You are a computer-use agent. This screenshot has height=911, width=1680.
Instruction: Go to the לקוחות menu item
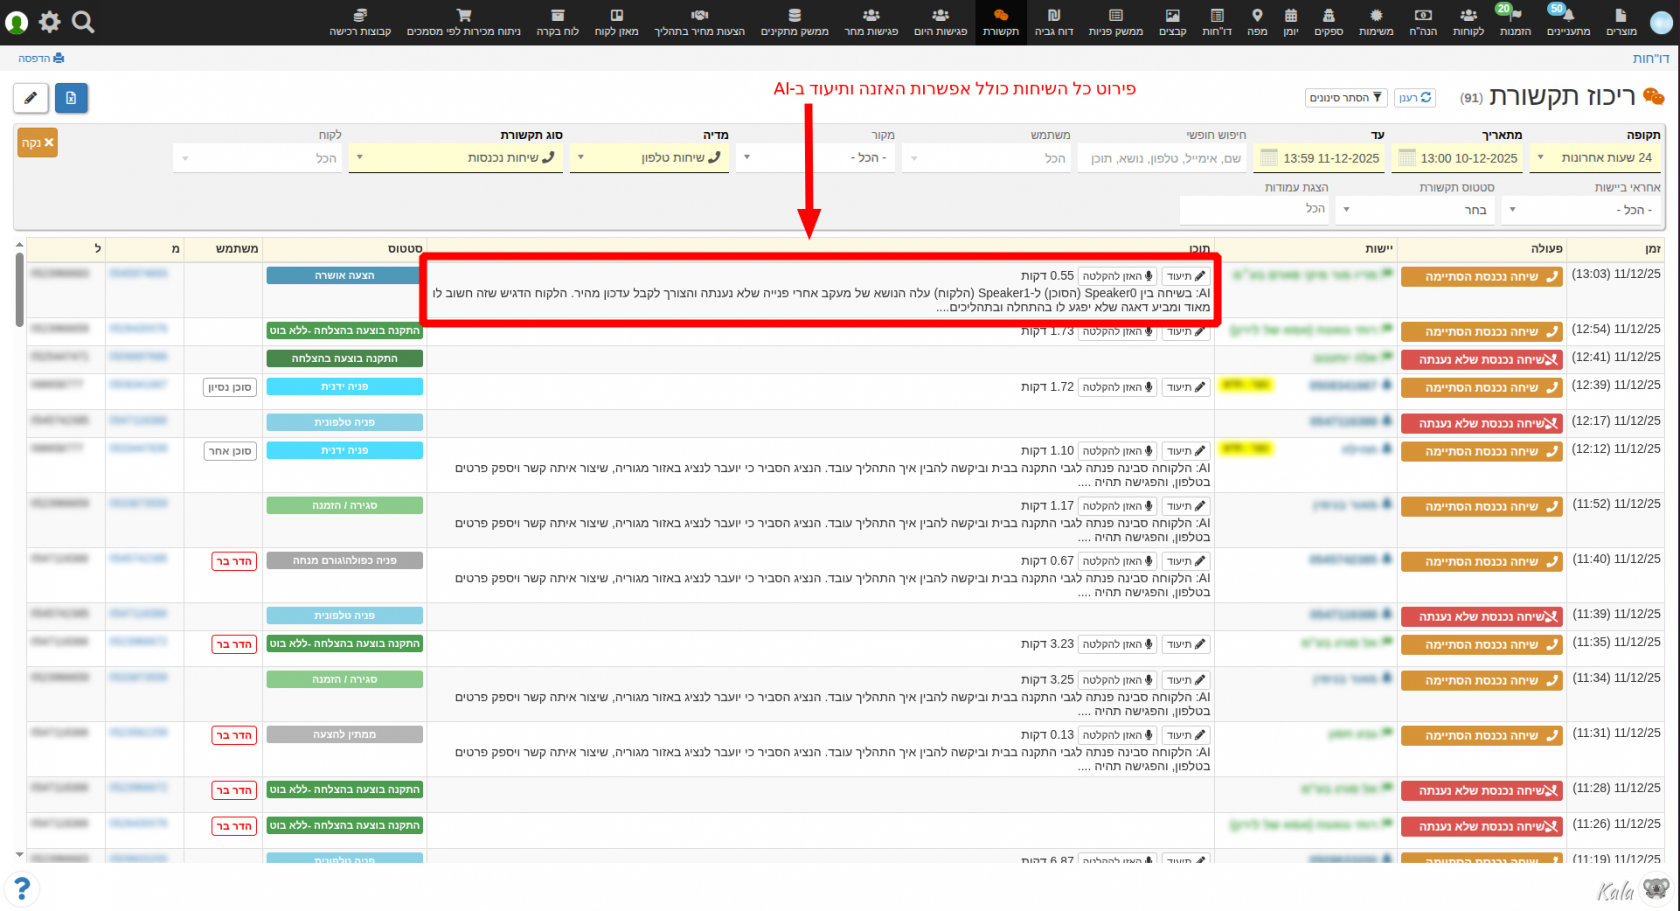coord(1467,21)
